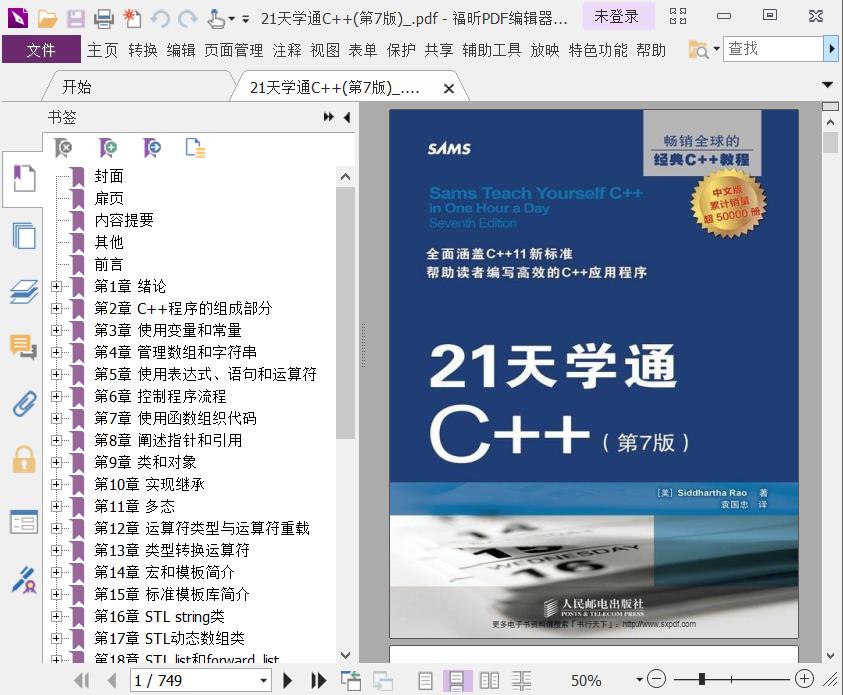The width and height of the screenshot is (843, 695).
Task: Delete bookmark icon in bookmarks panel
Action: point(63,147)
